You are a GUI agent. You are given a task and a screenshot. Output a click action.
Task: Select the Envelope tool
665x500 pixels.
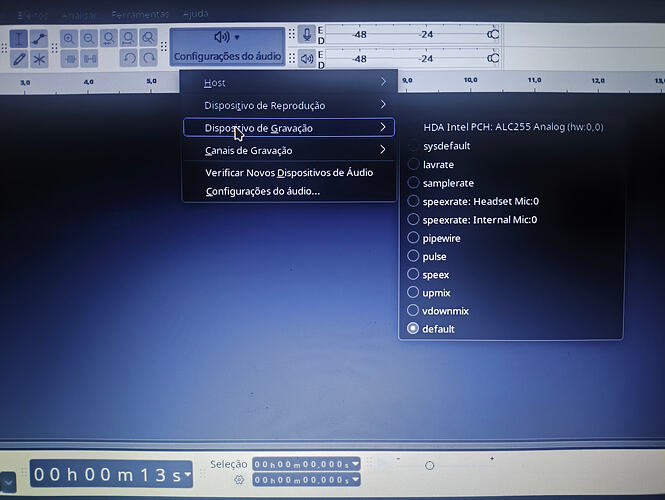pos(40,39)
